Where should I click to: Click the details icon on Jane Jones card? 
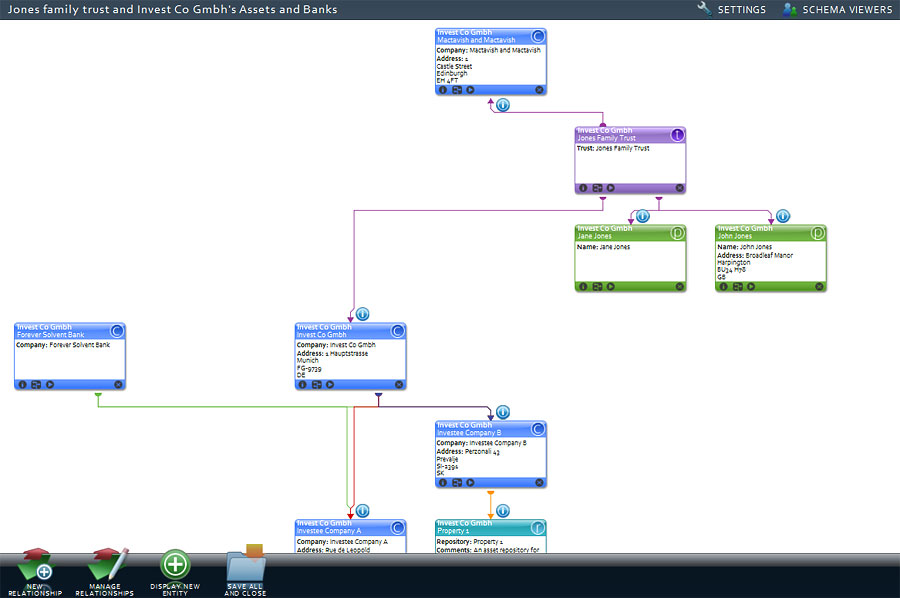597,286
